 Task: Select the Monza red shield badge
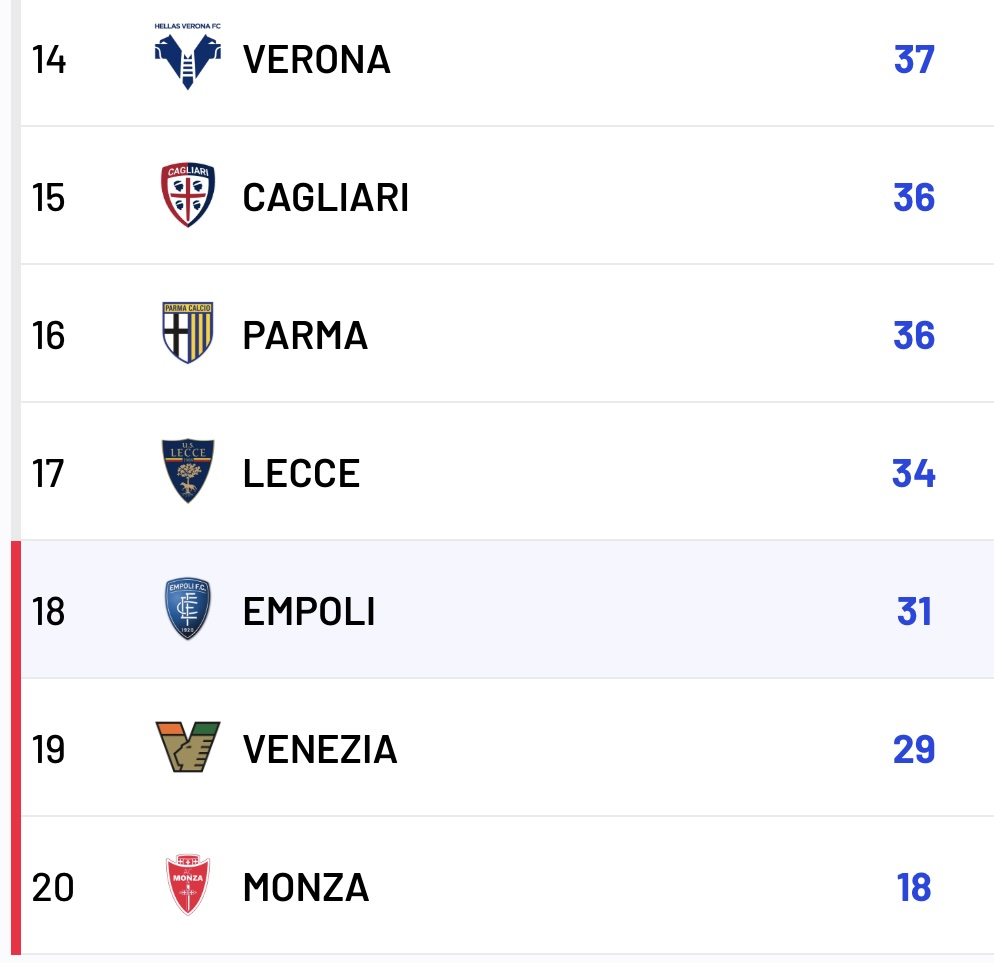click(x=187, y=886)
